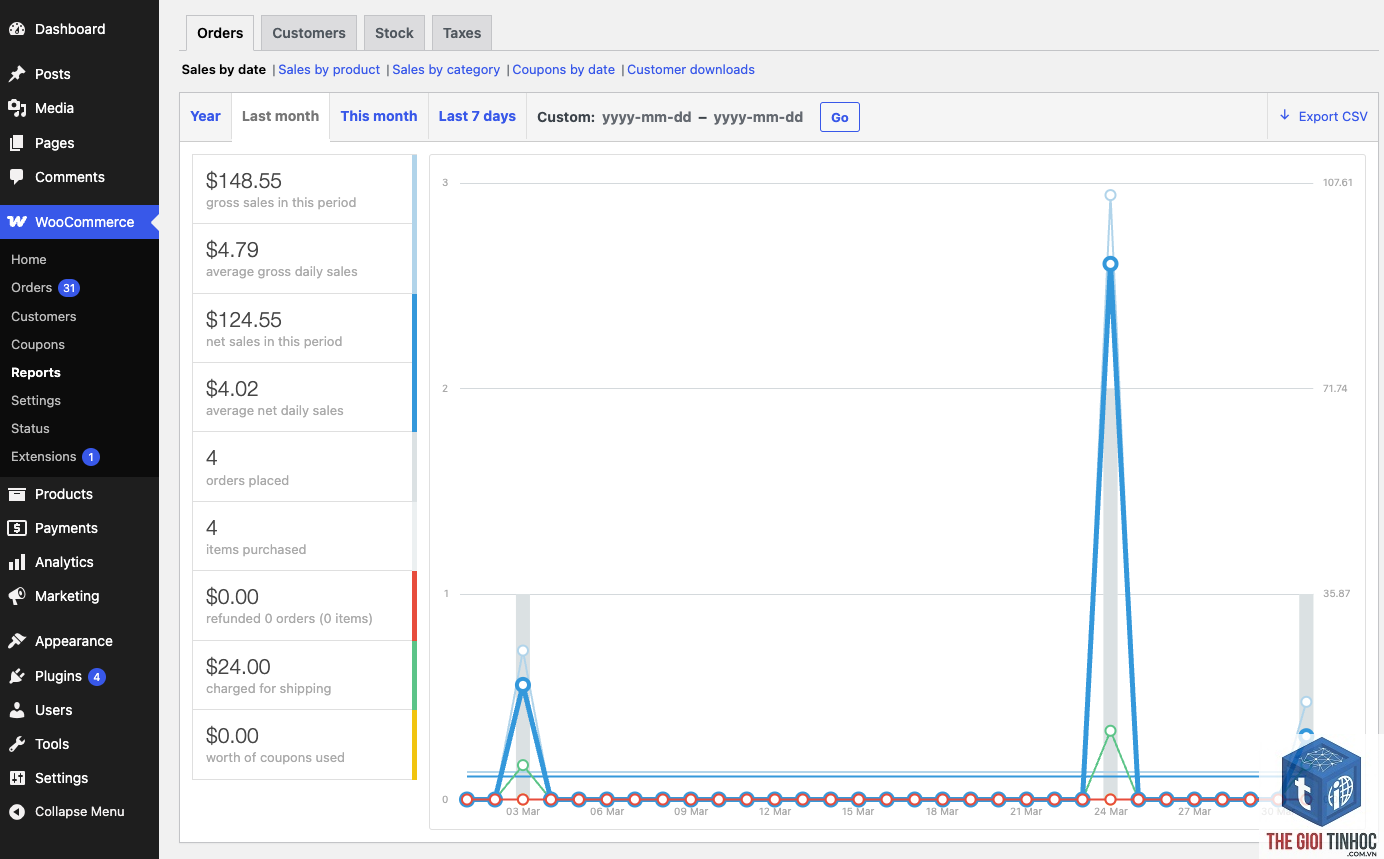Click the Collapse Menu arrow icon
The image size is (1384, 859).
(x=17, y=812)
